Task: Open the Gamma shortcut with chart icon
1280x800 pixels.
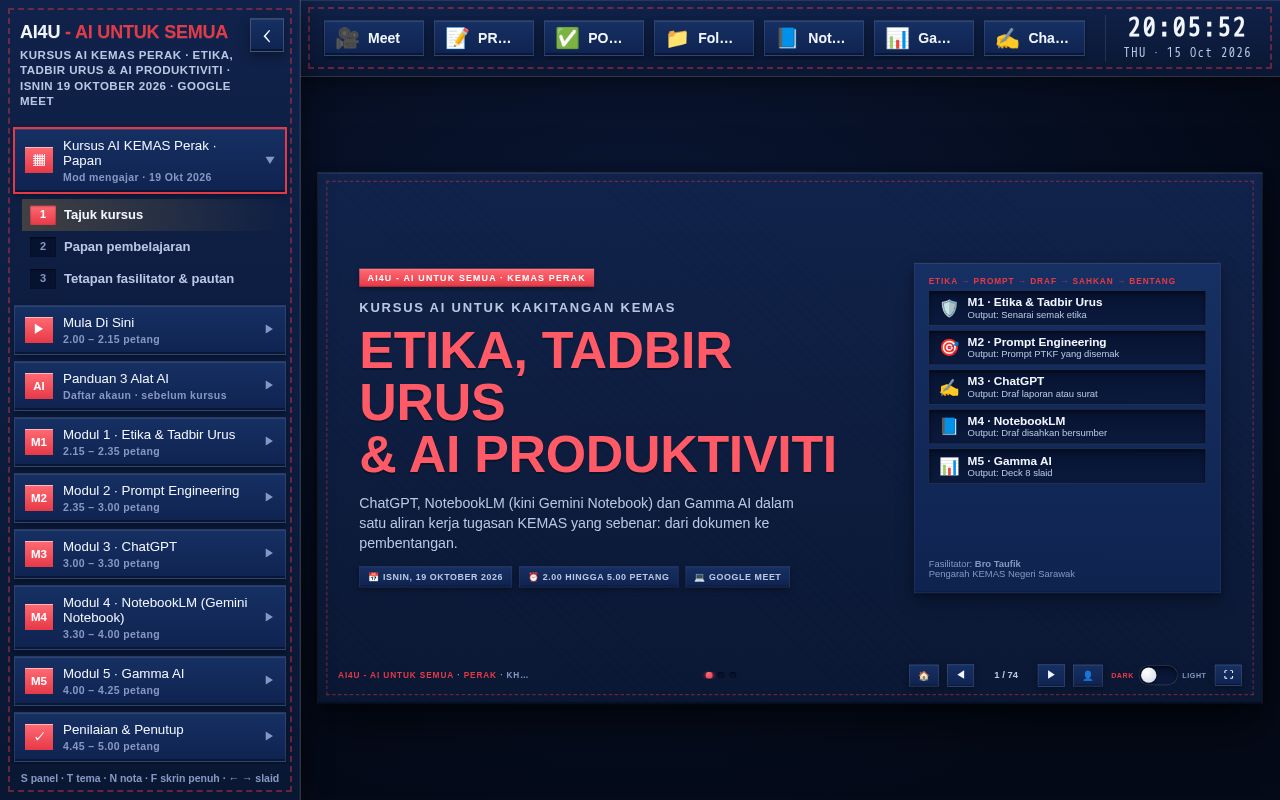Action: pos(924,38)
